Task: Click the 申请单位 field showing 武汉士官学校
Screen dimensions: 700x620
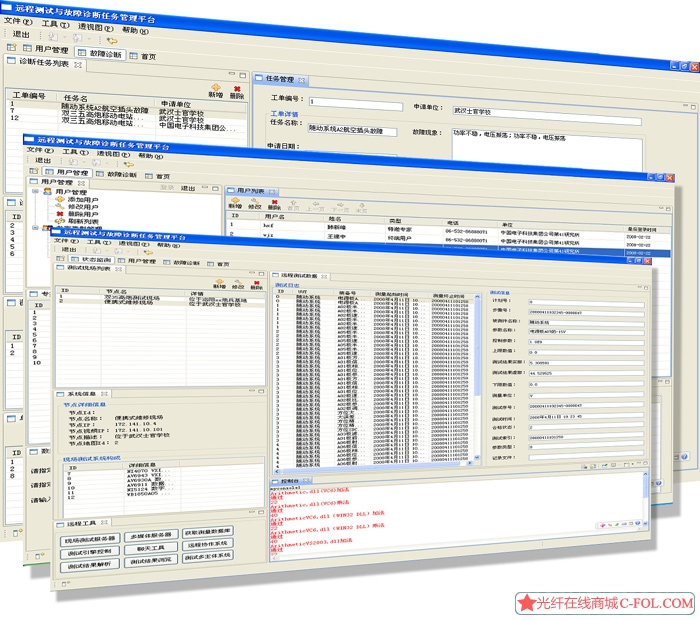Action: coord(547,116)
